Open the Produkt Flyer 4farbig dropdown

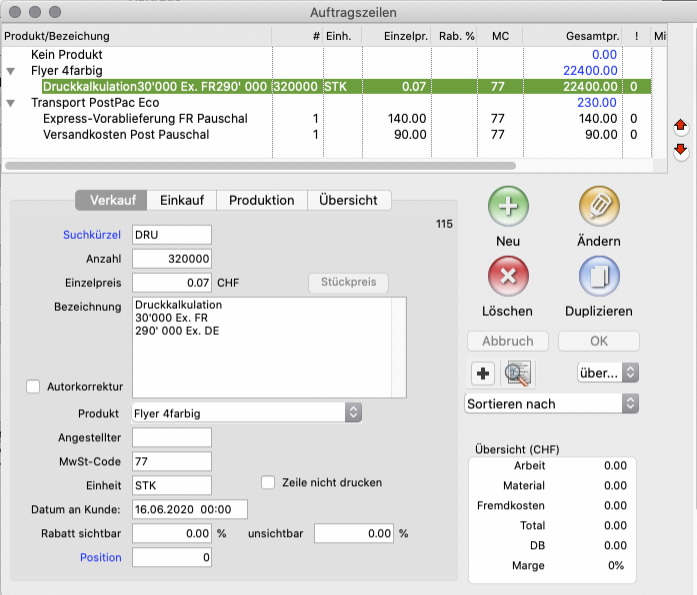click(x=247, y=413)
